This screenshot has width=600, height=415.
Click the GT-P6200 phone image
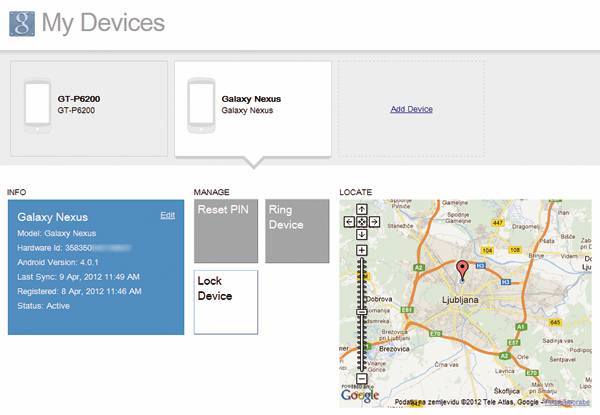coord(38,106)
